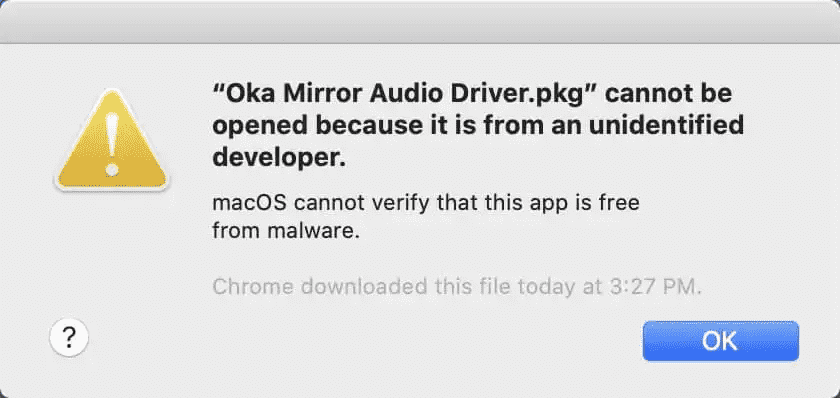Image resolution: width=840 pixels, height=398 pixels.
Task: Open help via the question mark button
Action: coord(69,336)
